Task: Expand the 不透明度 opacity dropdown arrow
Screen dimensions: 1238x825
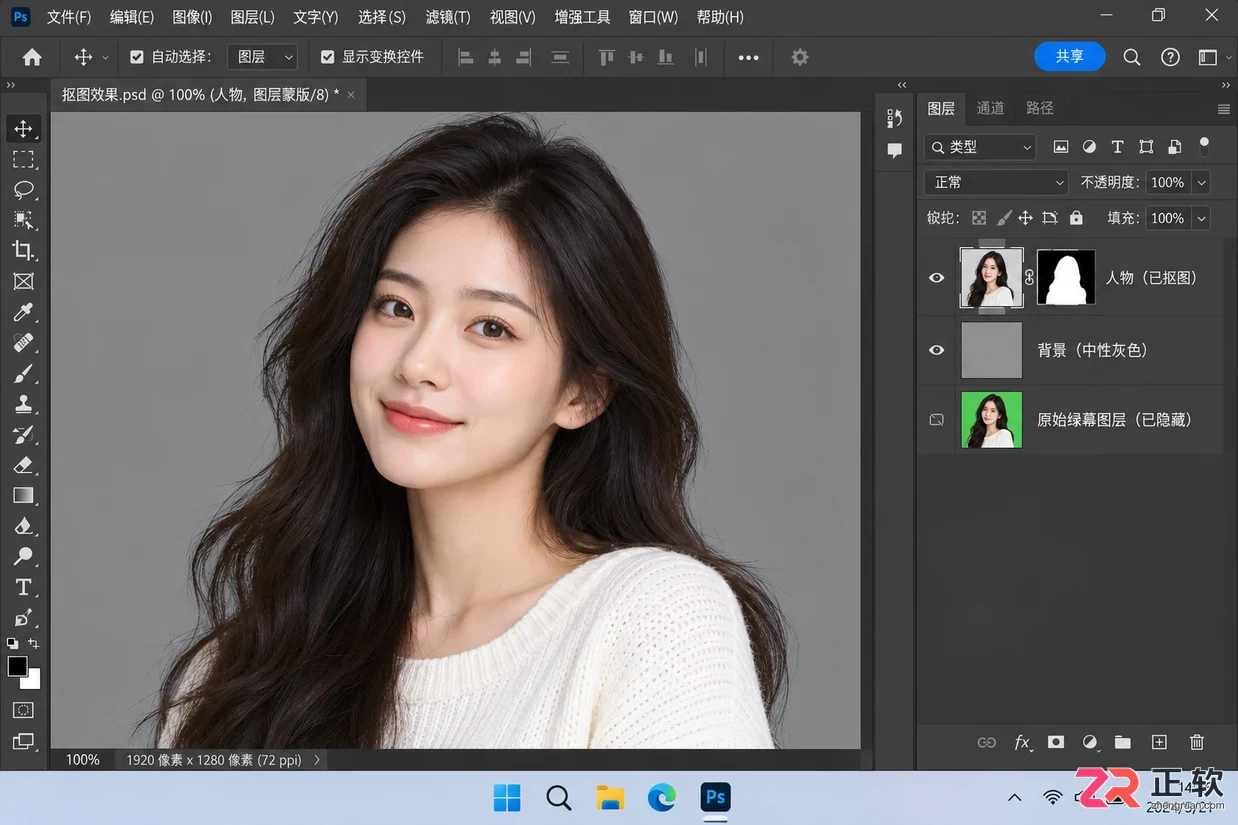Action: (x=1201, y=182)
